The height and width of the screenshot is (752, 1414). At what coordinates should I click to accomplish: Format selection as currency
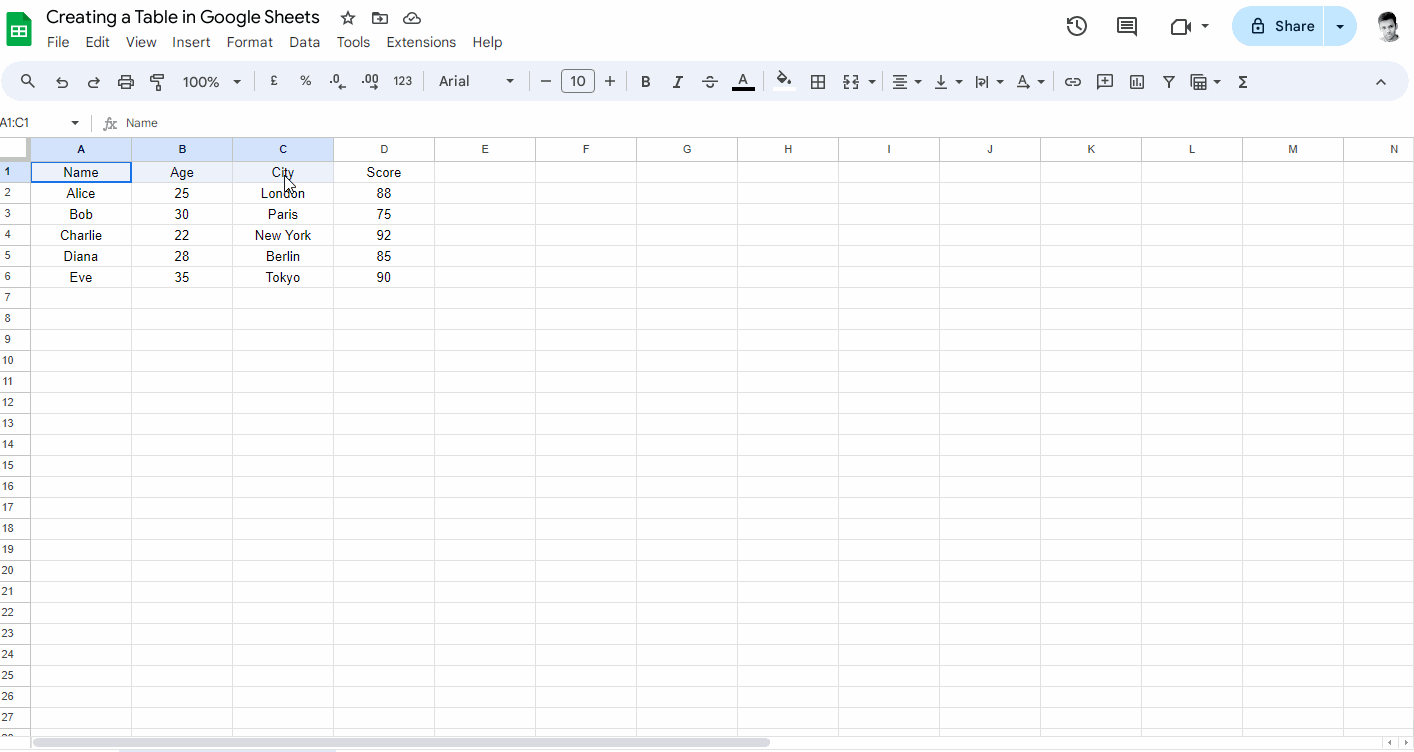[273, 81]
